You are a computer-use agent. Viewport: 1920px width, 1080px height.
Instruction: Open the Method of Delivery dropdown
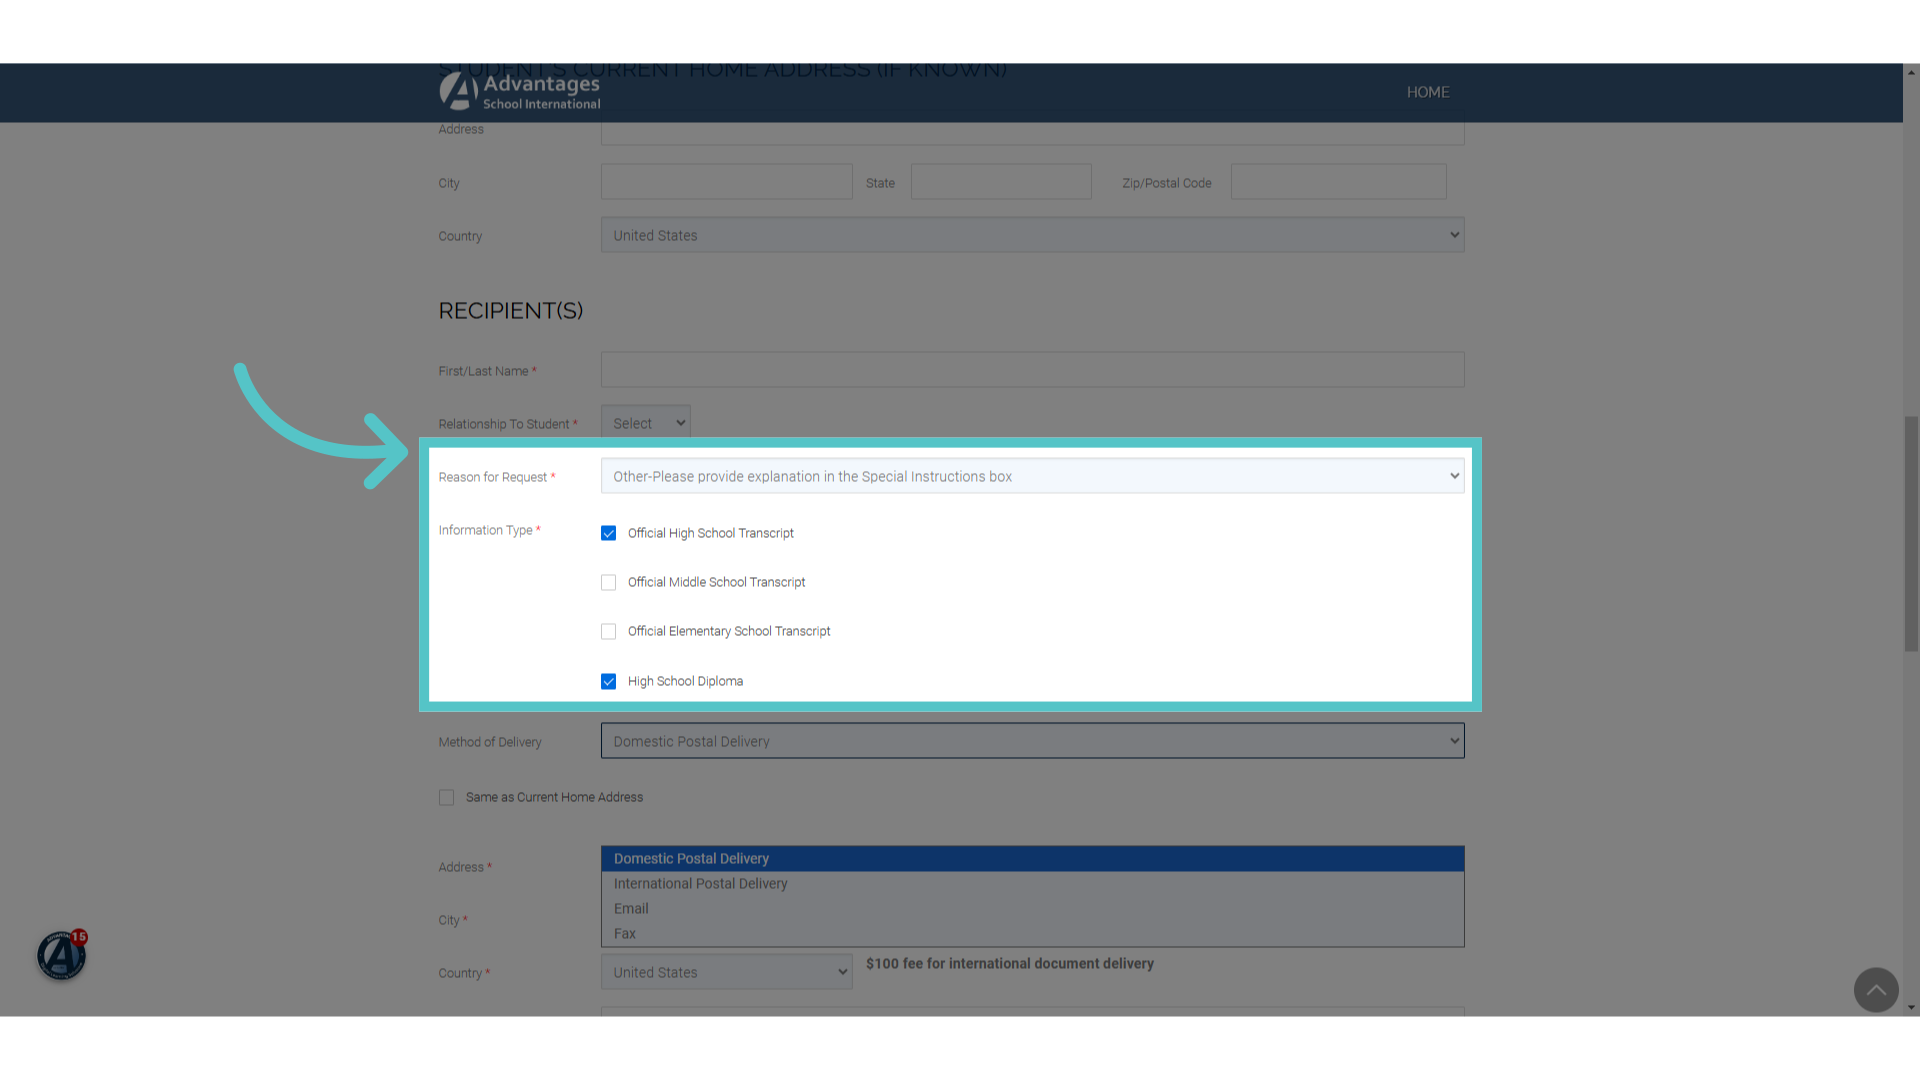tap(1032, 741)
